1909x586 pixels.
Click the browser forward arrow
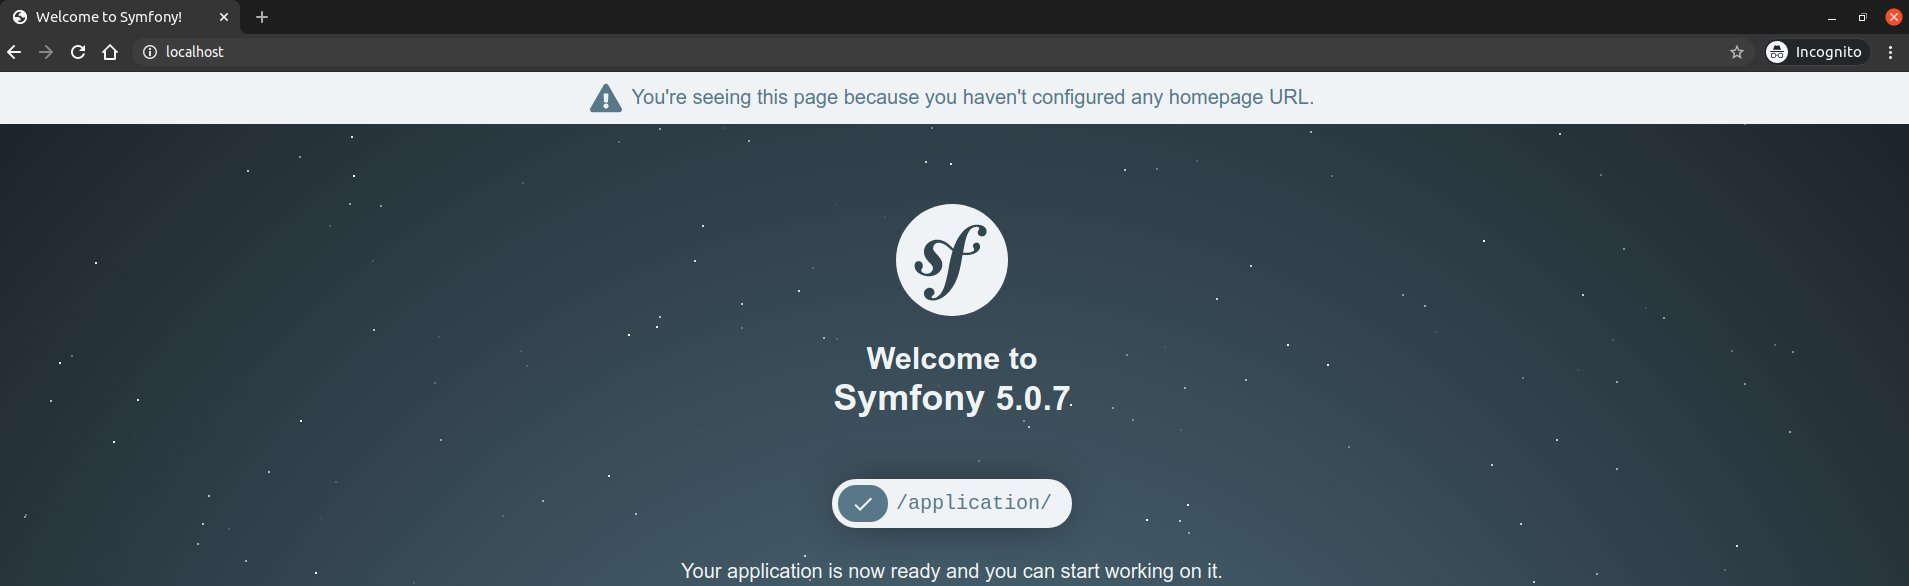click(46, 52)
